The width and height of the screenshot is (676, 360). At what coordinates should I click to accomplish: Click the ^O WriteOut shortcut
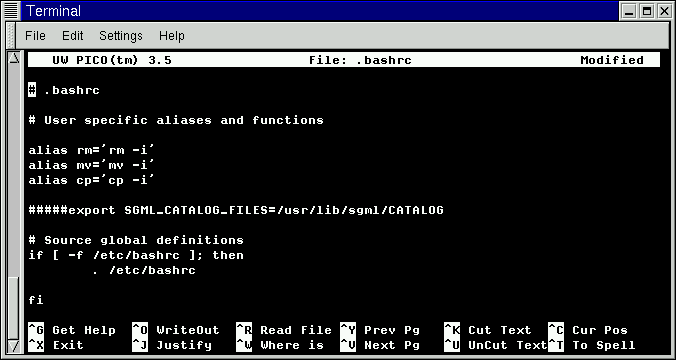point(176,330)
